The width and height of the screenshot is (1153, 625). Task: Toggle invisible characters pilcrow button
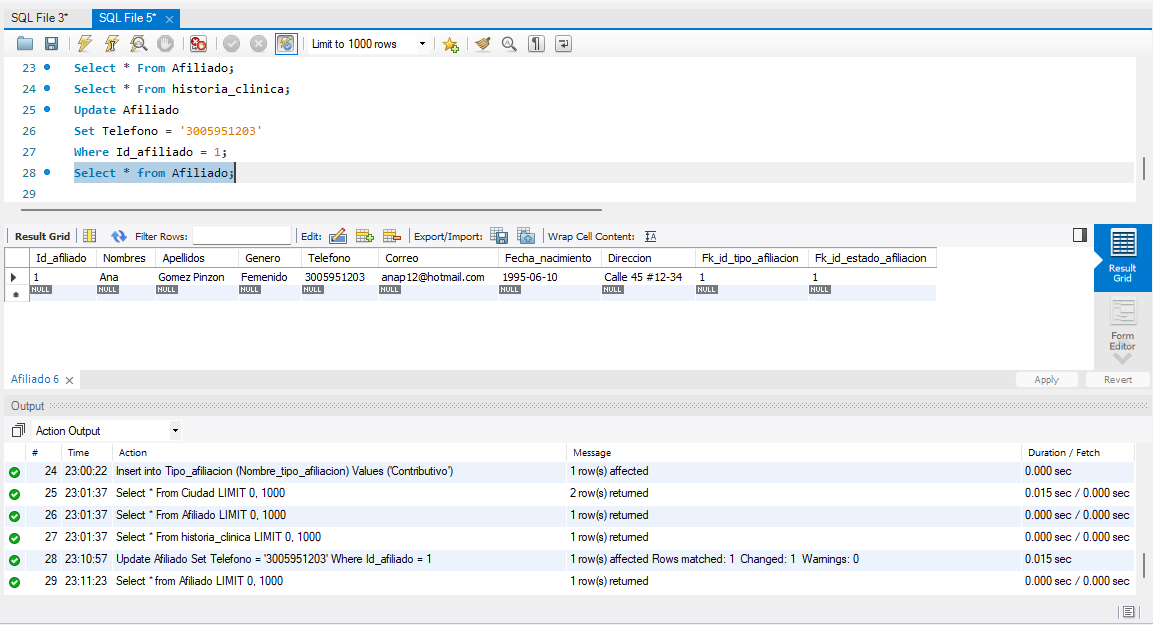(537, 44)
